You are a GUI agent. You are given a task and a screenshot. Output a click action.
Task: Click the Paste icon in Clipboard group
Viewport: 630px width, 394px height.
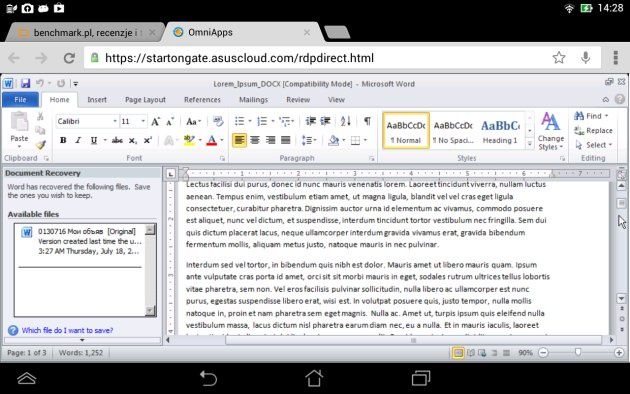pos(19,122)
